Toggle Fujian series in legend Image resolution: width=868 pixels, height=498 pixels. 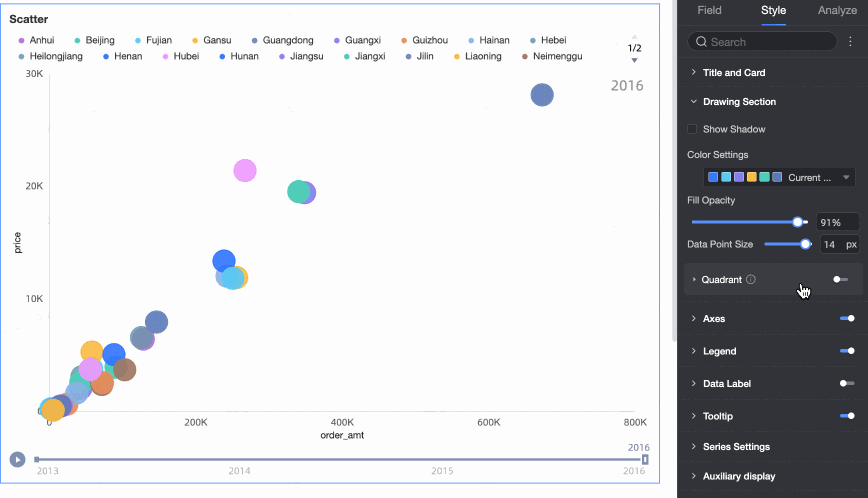click(x=153, y=40)
